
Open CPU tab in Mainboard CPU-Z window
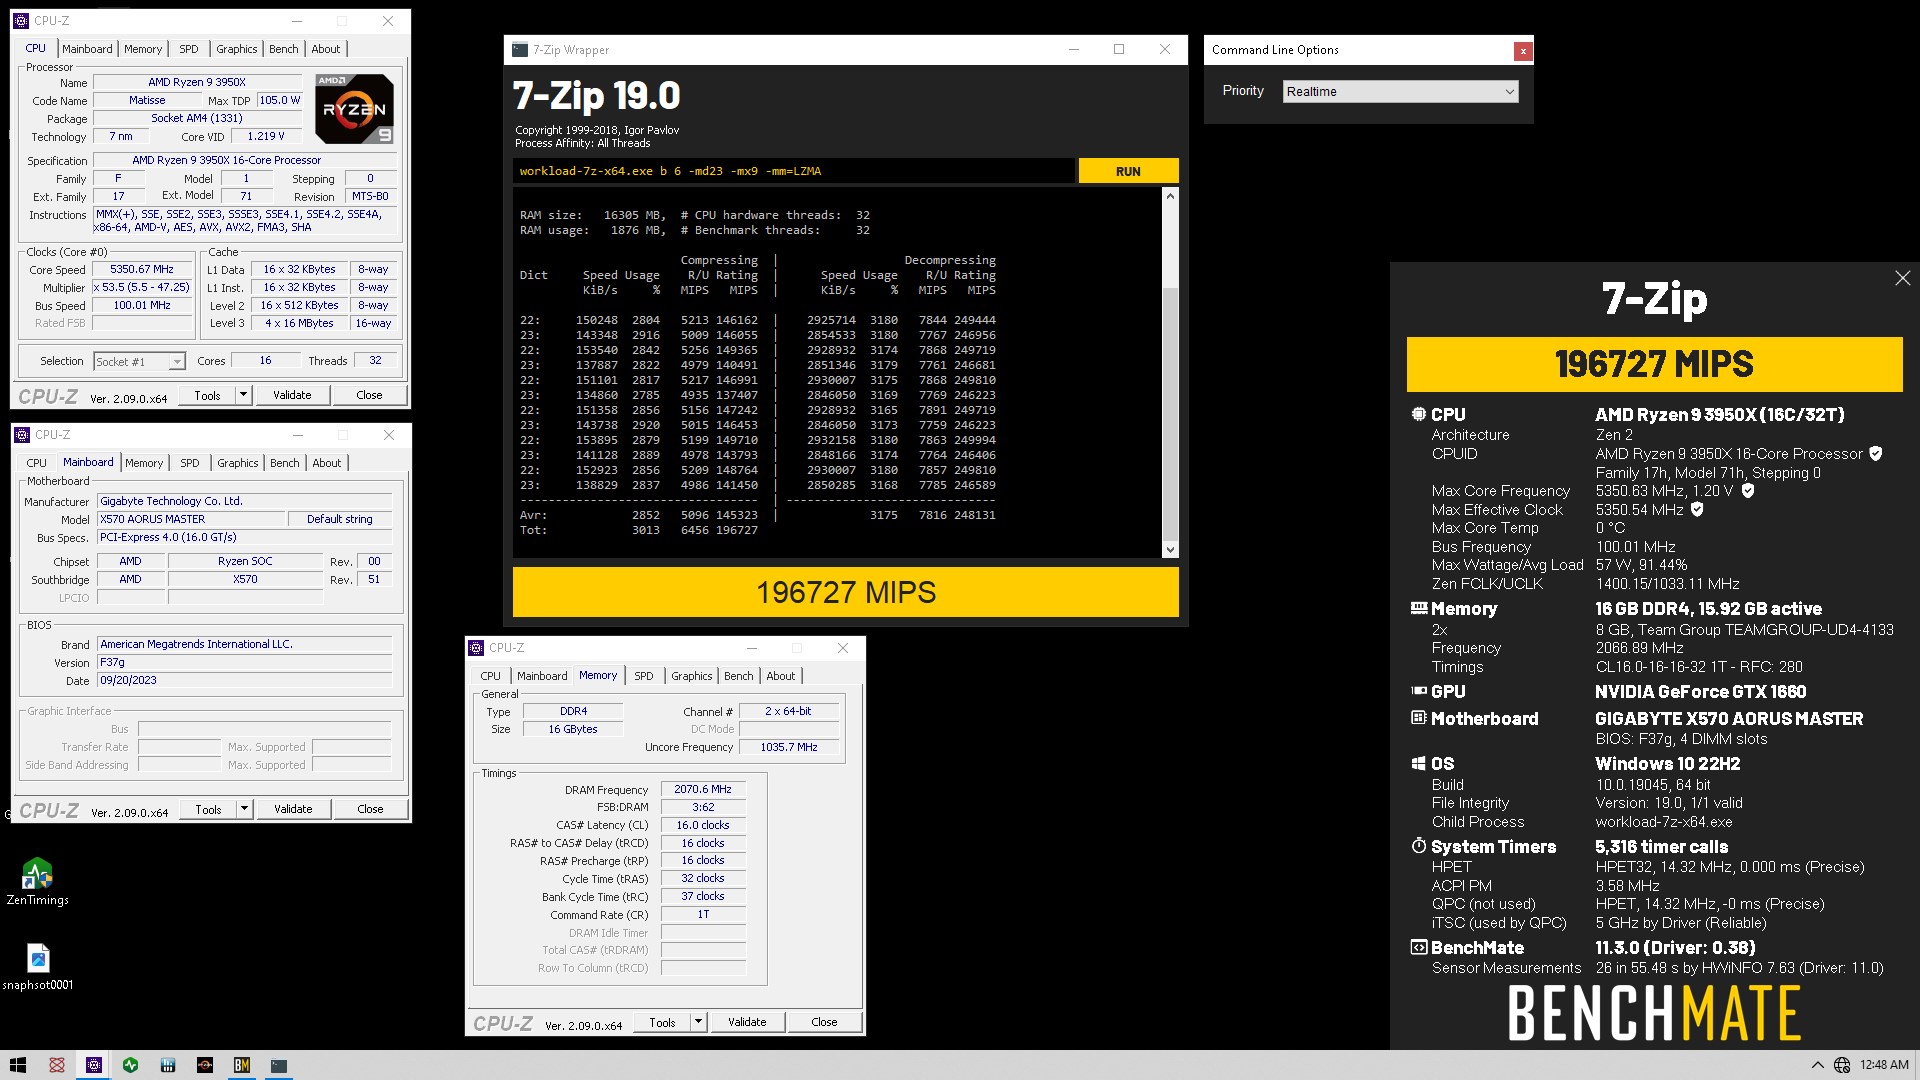point(37,463)
